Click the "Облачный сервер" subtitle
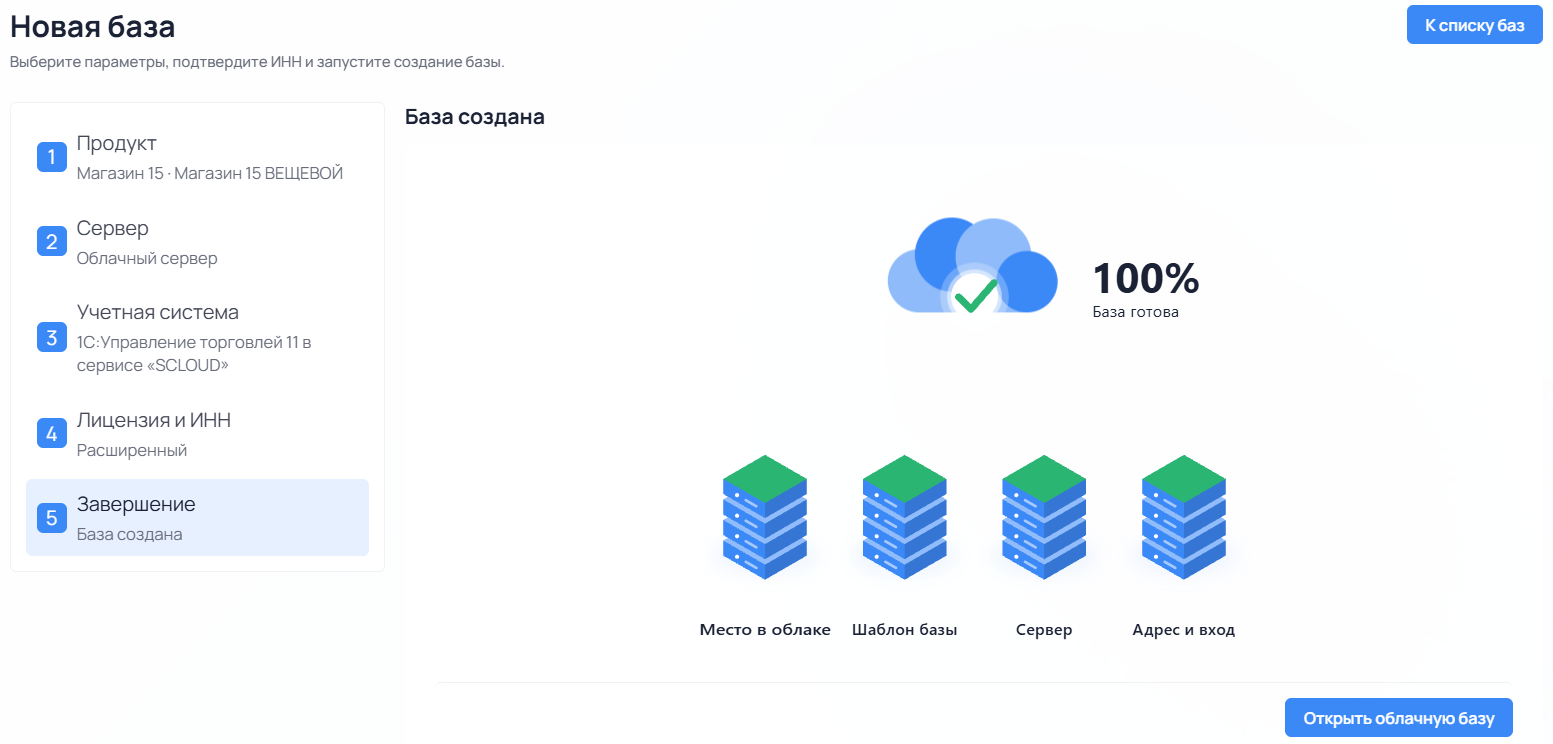 pos(147,259)
